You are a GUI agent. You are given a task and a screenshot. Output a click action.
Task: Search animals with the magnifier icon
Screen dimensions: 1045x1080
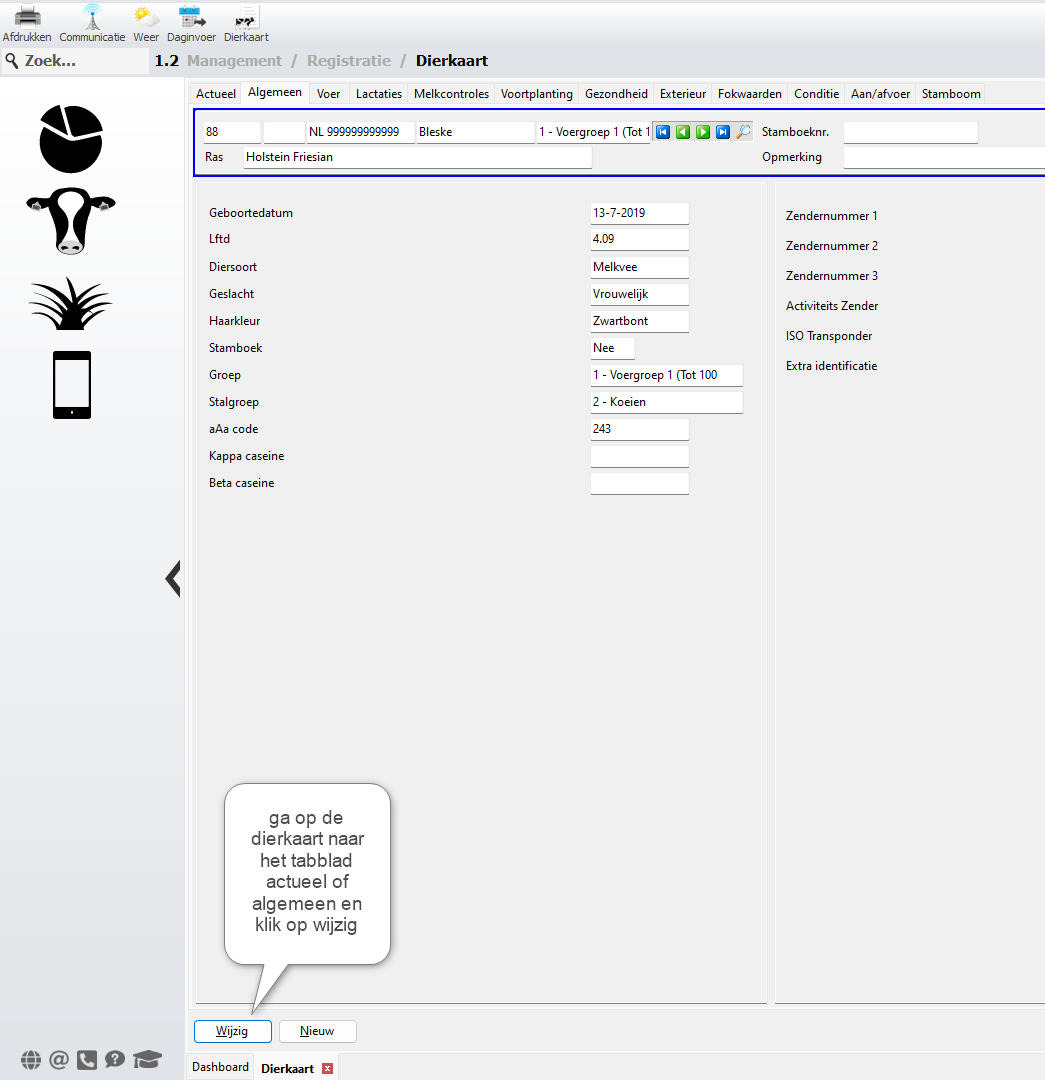[x=743, y=132]
